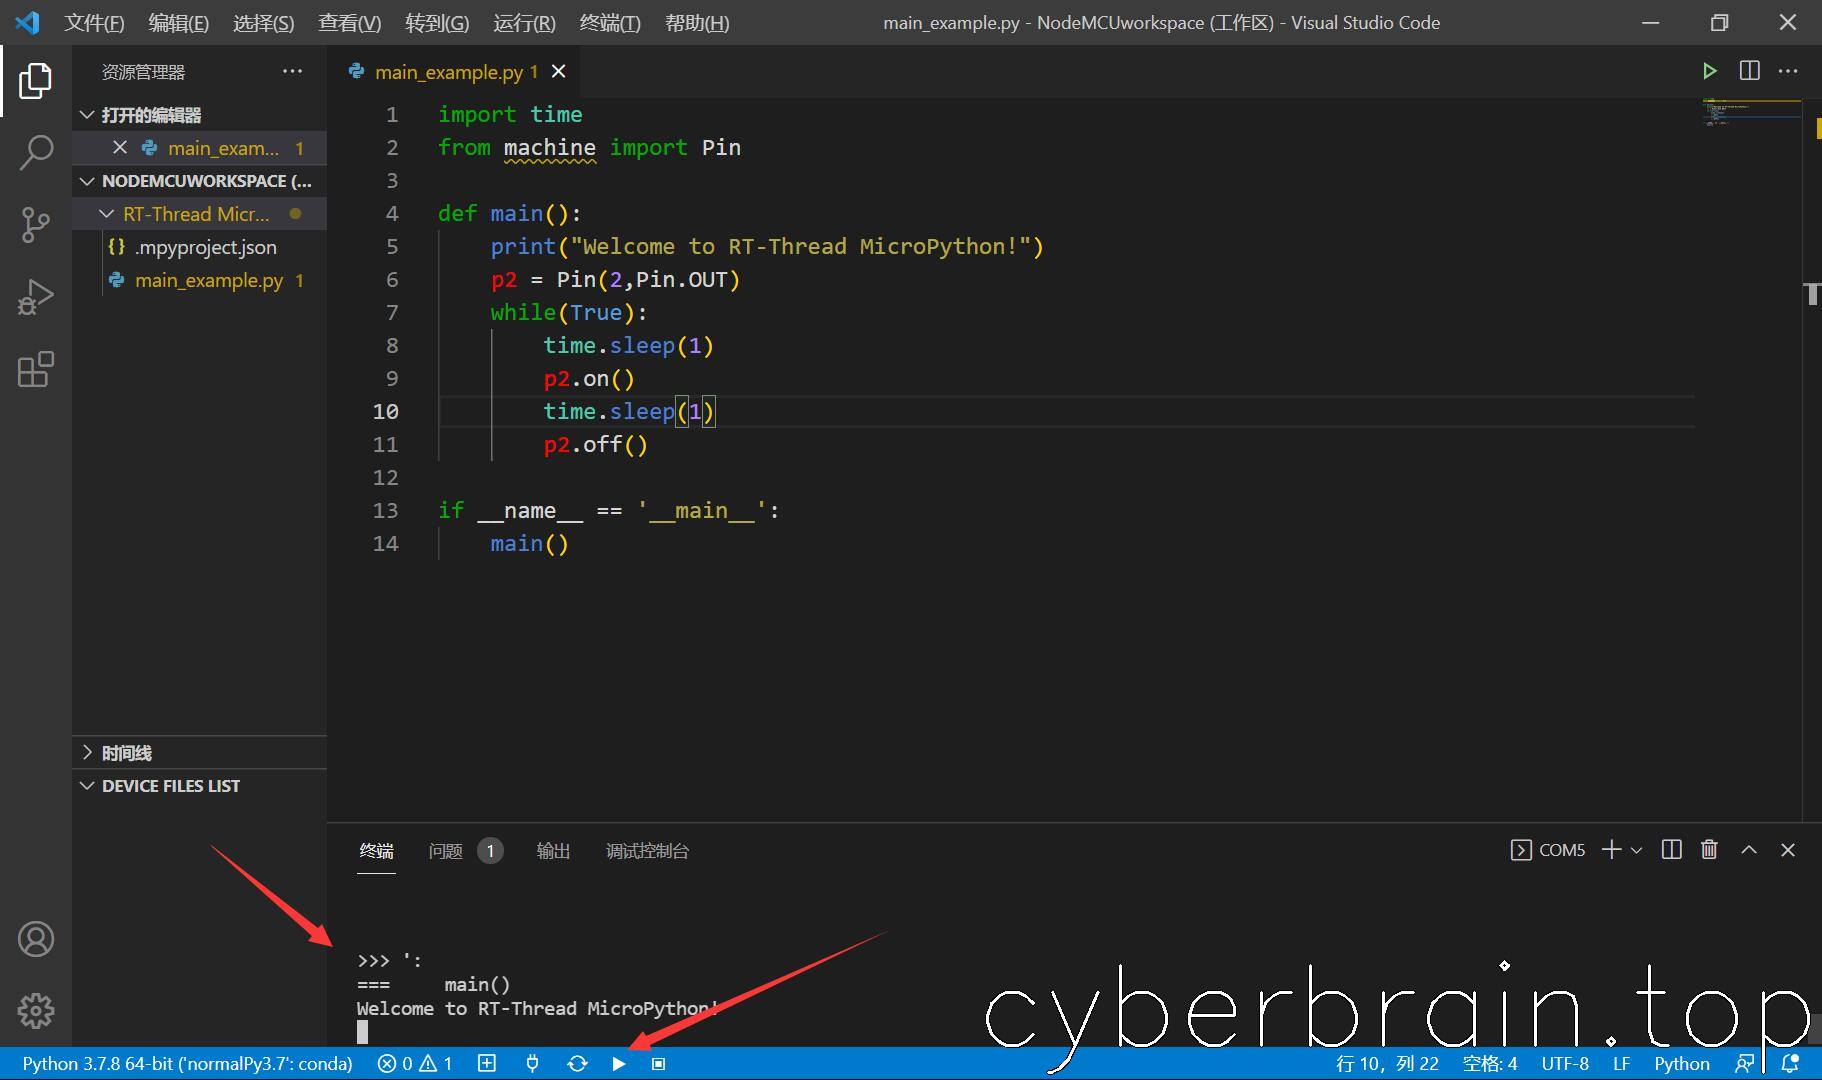Change language mode via Python
Screen dimensions: 1822x1080
[1681, 1063]
